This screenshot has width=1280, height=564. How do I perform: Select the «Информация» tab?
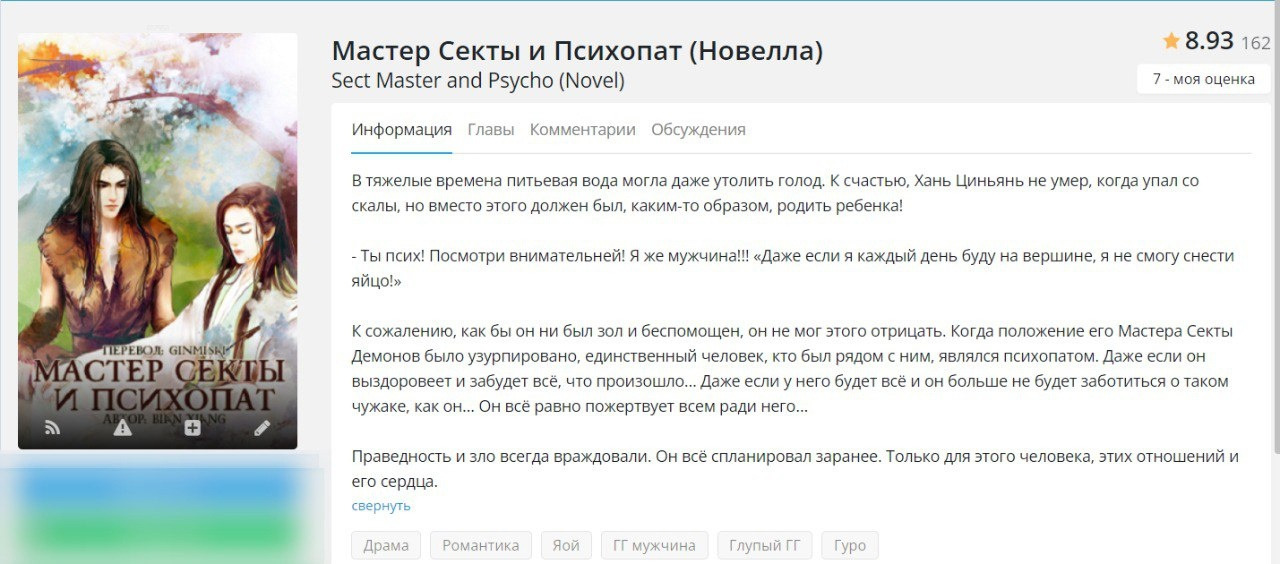401,130
